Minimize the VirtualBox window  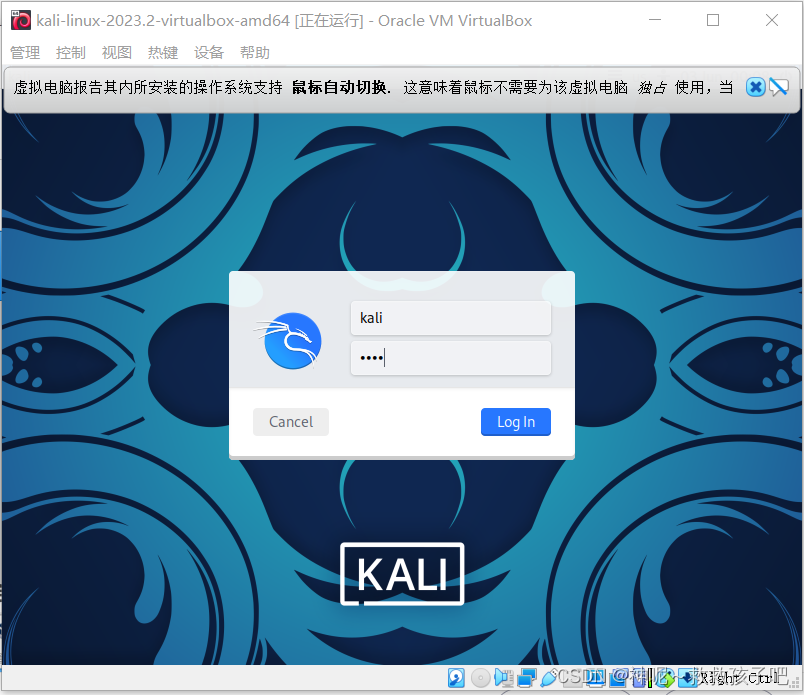click(655, 20)
